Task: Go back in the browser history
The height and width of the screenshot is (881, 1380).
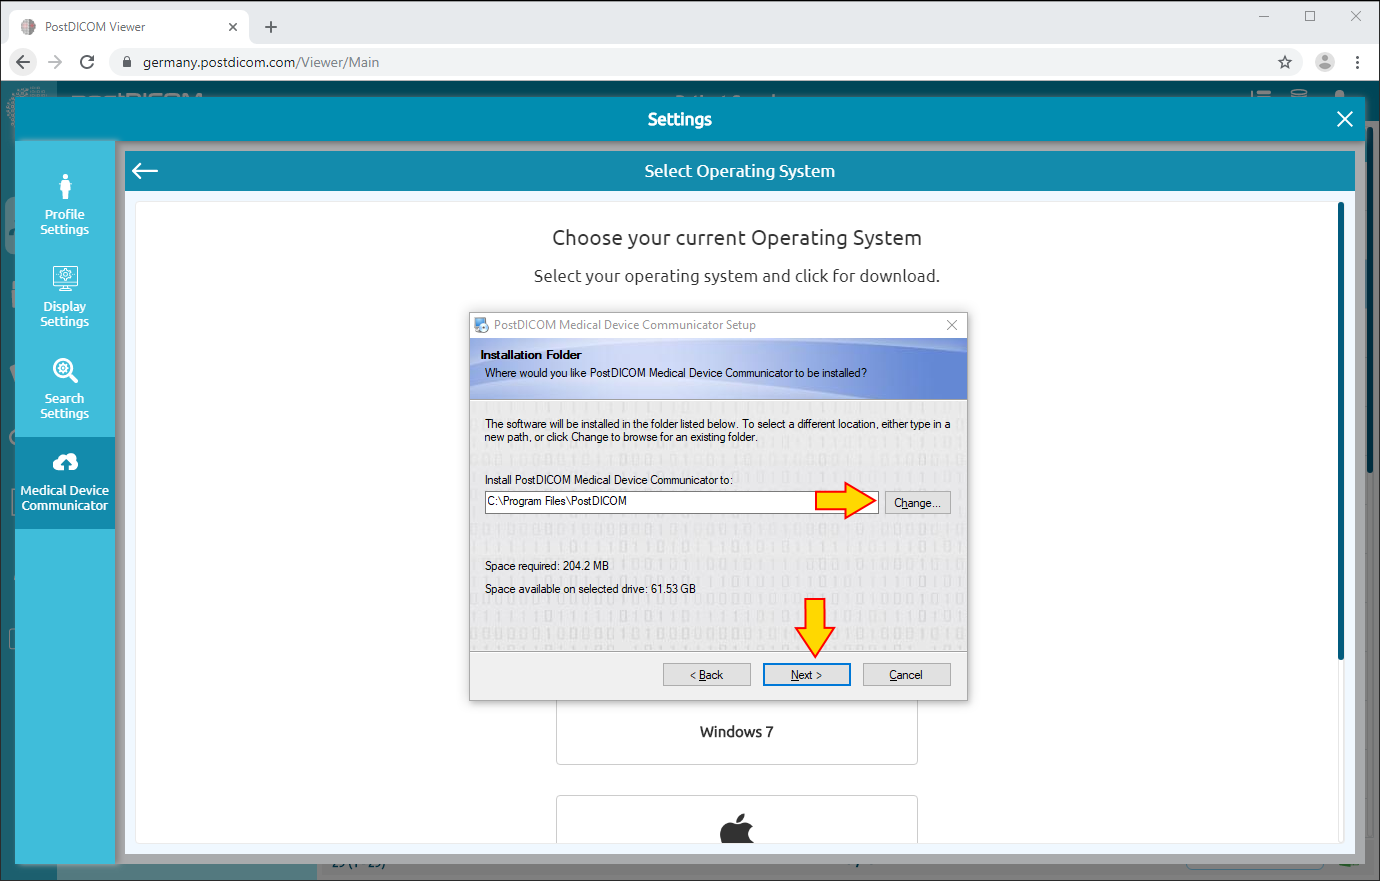Action: coord(23,62)
